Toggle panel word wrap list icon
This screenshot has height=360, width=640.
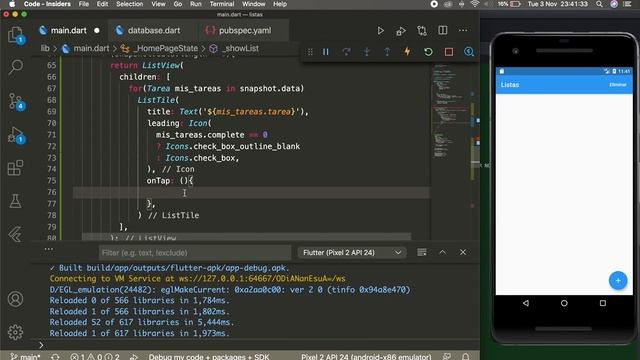coord(422,253)
